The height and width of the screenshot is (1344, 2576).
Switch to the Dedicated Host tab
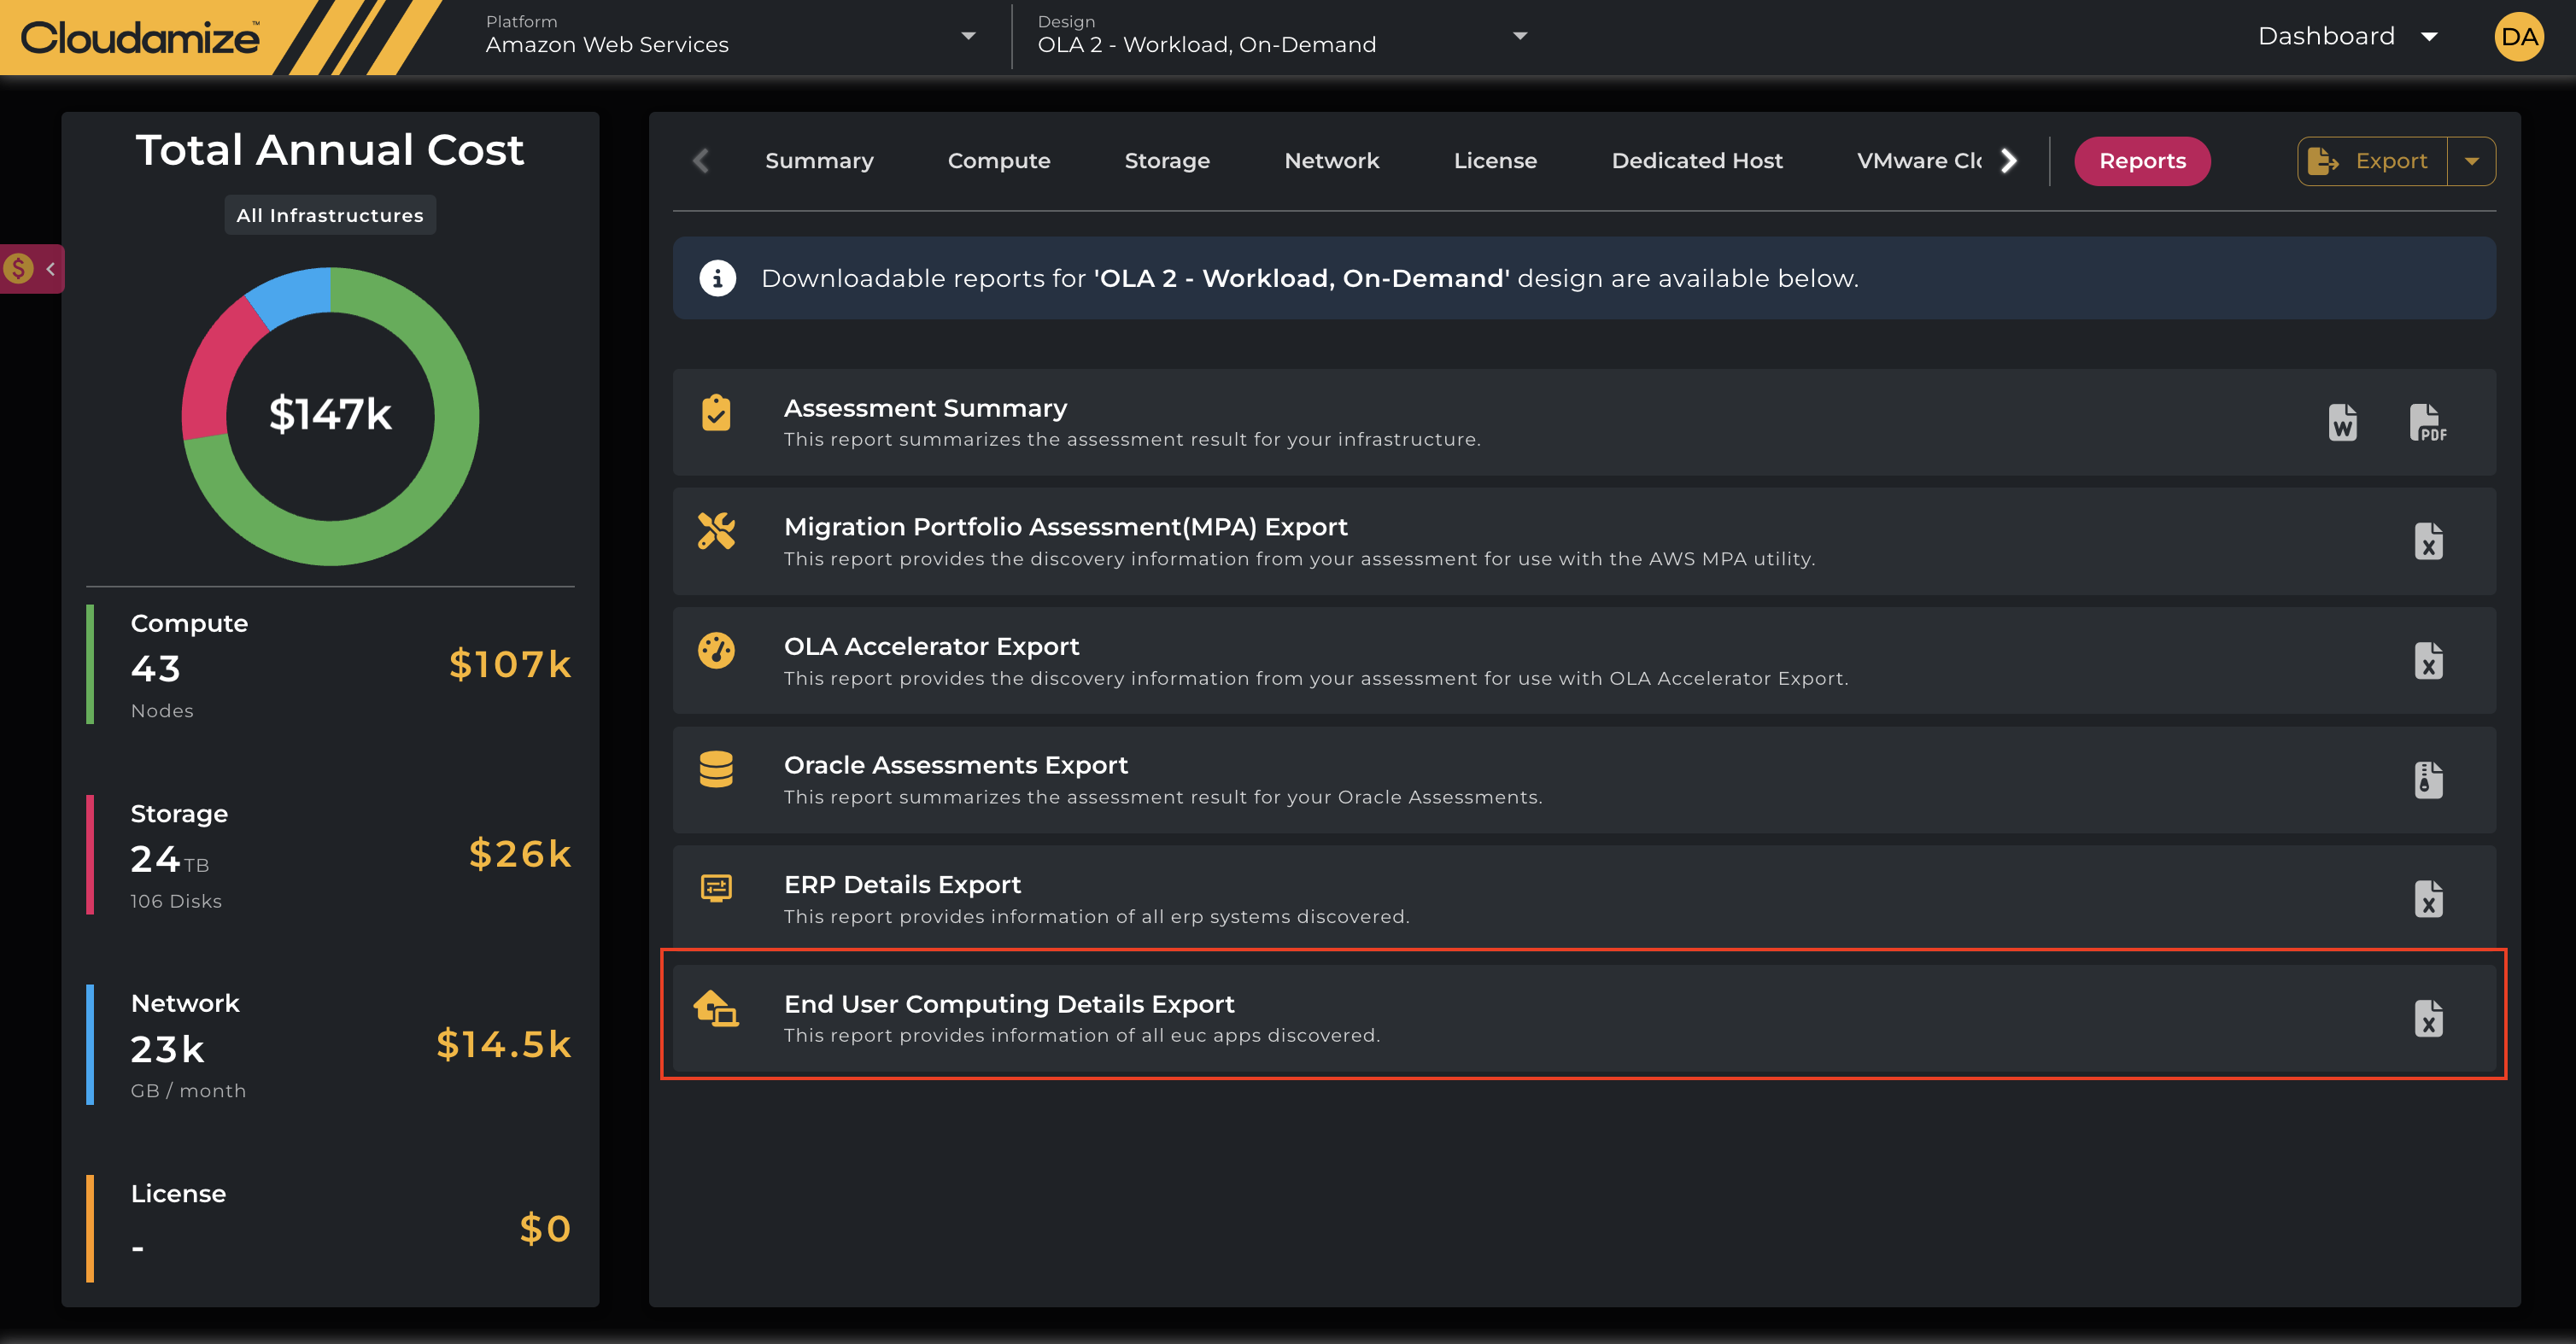pyautogui.click(x=1697, y=161)
